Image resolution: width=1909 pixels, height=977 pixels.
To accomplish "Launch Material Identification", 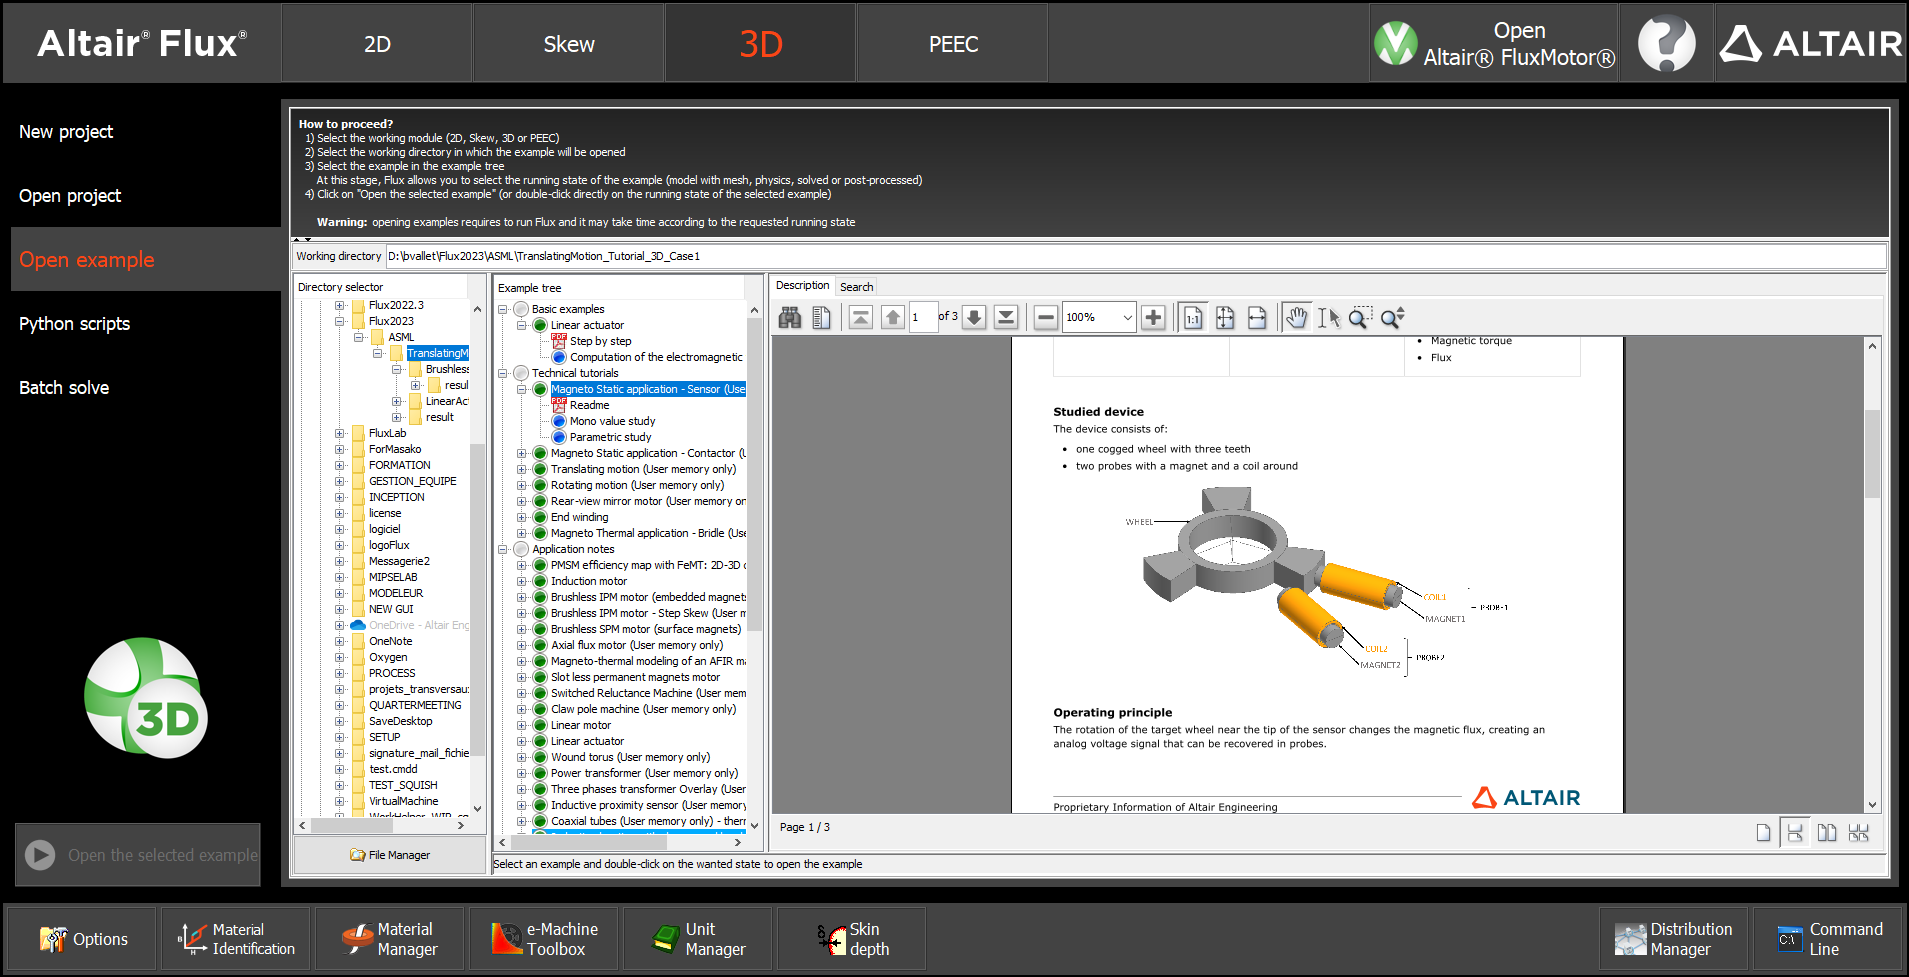I will click(237, 939).
